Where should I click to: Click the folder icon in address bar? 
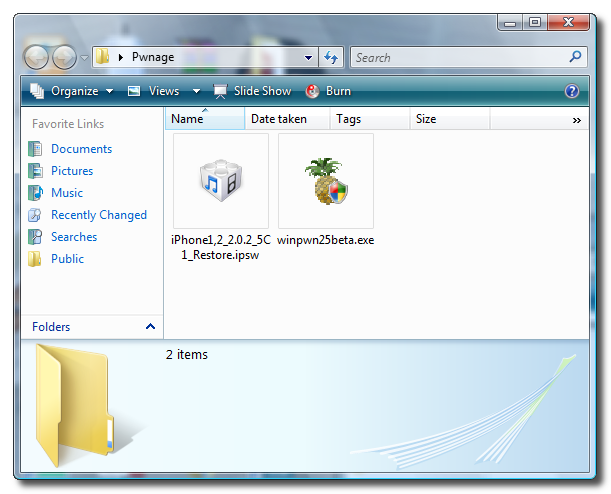point(102,57)
